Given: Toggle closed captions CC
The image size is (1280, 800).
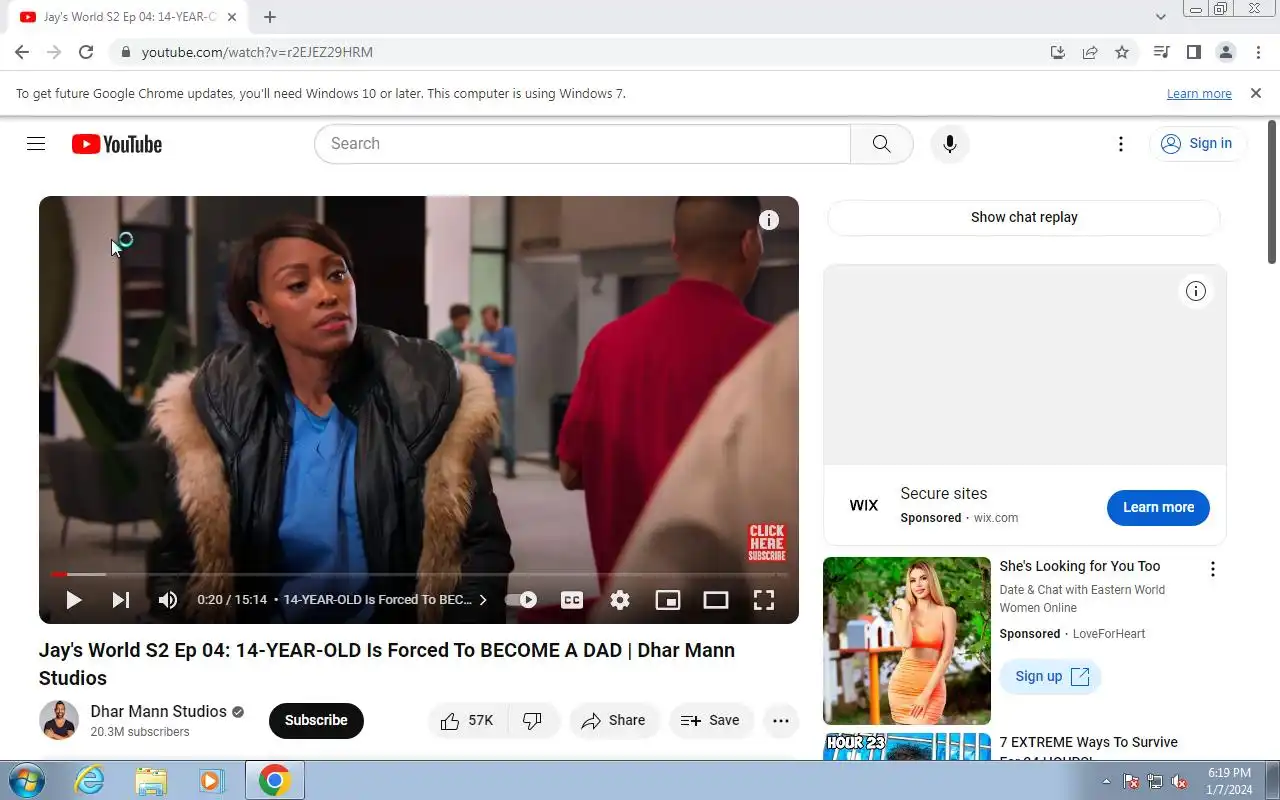Looking at the screenshot, I should 572,600.
